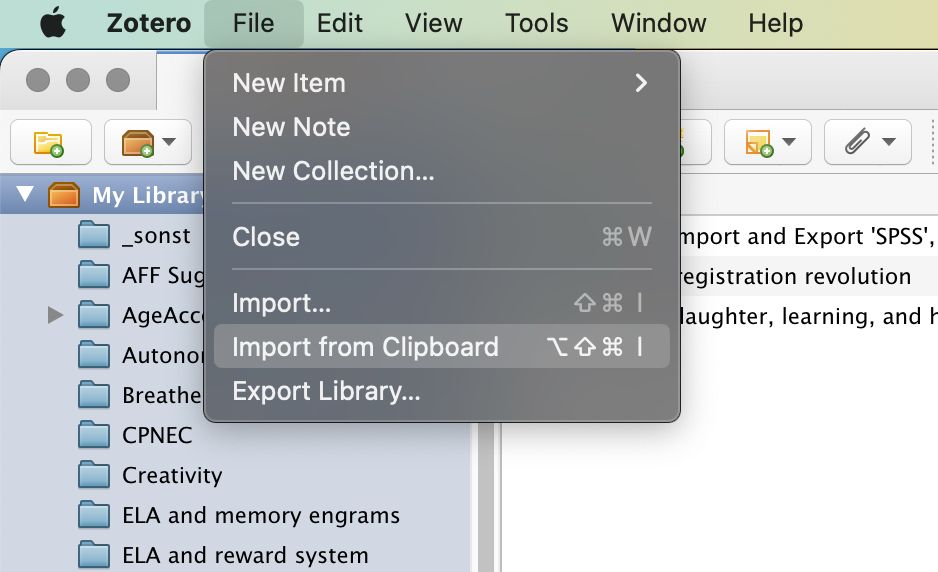This screenshot has height=572, width=938.
Task: Open the Zotero application menu
Action: (149, 23)
